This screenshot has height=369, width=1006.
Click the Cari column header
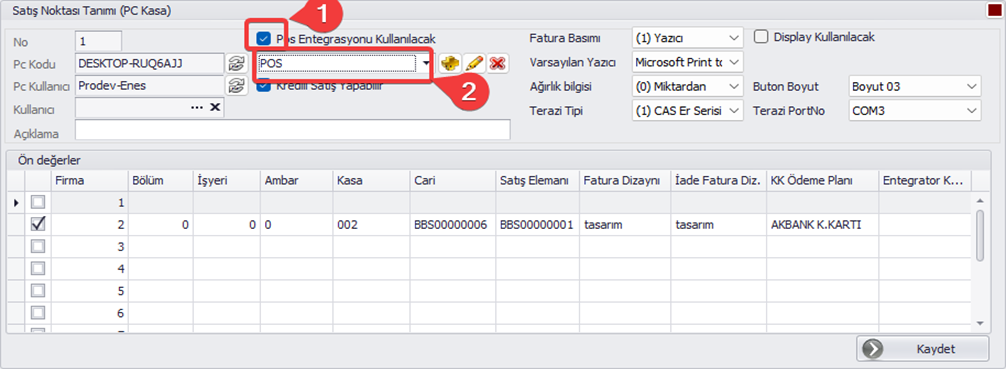[452, 181]
